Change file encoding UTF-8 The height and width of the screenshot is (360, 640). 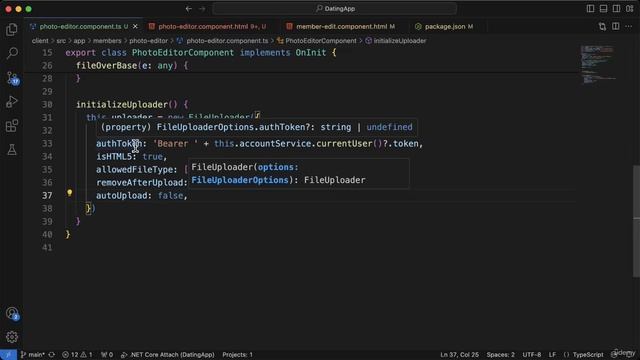532,355
